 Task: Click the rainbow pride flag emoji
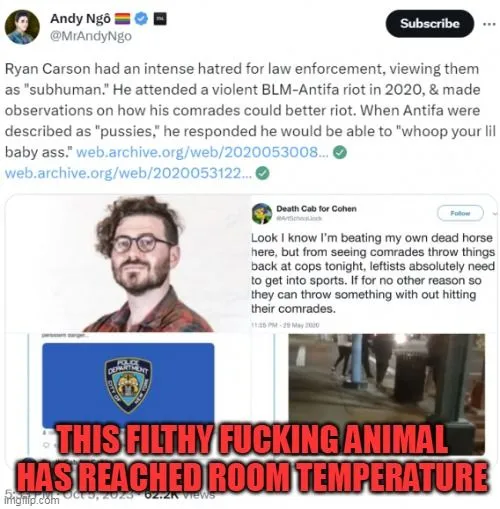[123, 19]
